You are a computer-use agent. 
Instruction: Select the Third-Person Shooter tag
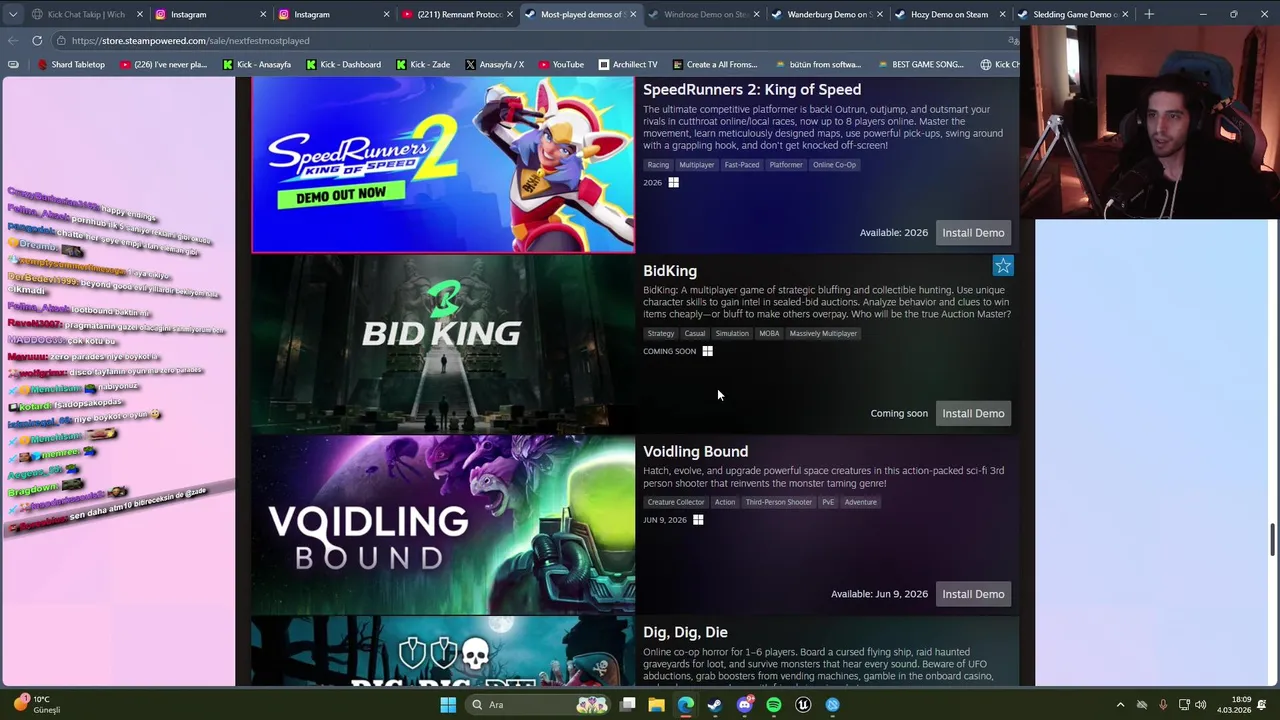778,502
